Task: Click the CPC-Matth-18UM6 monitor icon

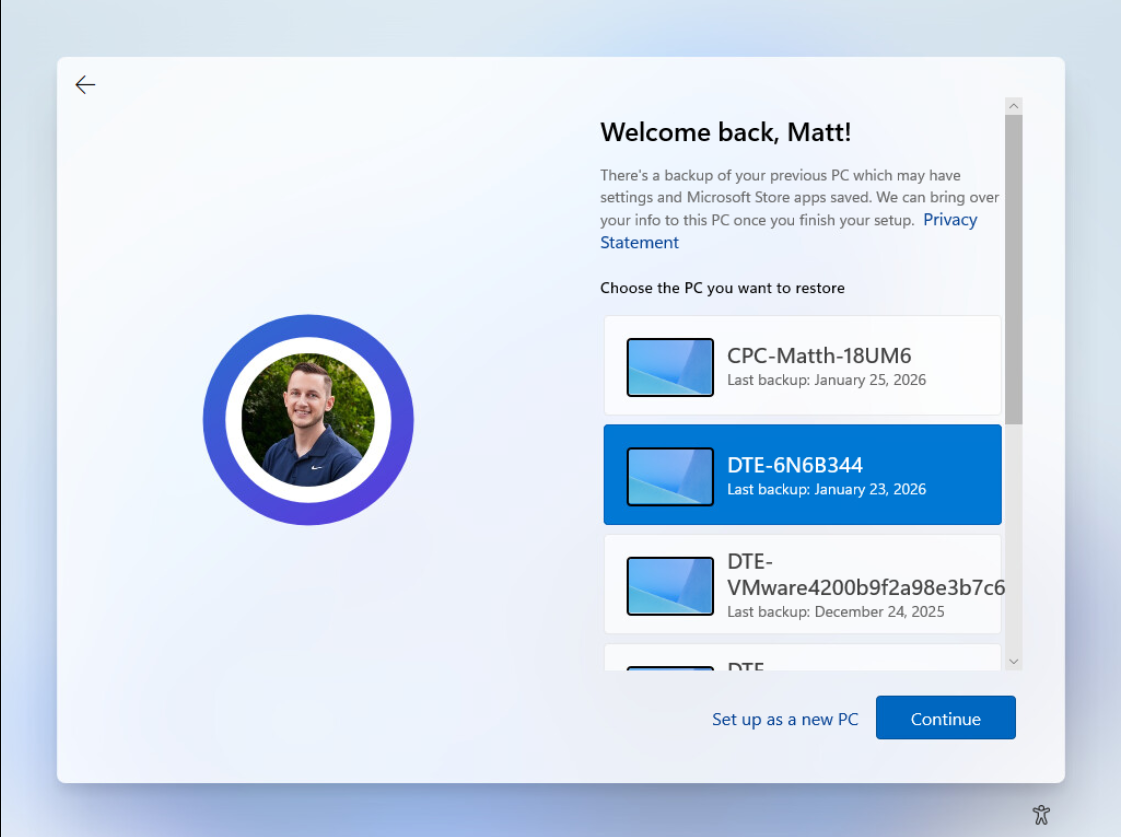Action: click(x=670, y=367)
